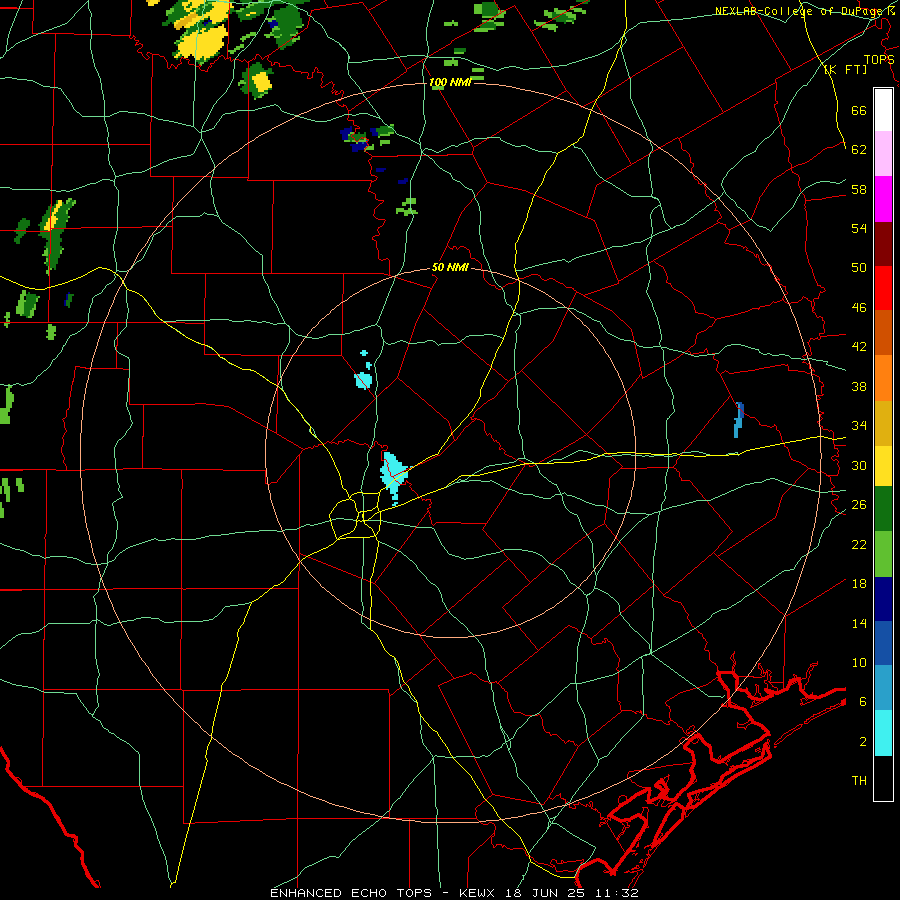This screenshot has height=900, width=900.
Task: Click the 'TH' legend label
Action: 859,780
